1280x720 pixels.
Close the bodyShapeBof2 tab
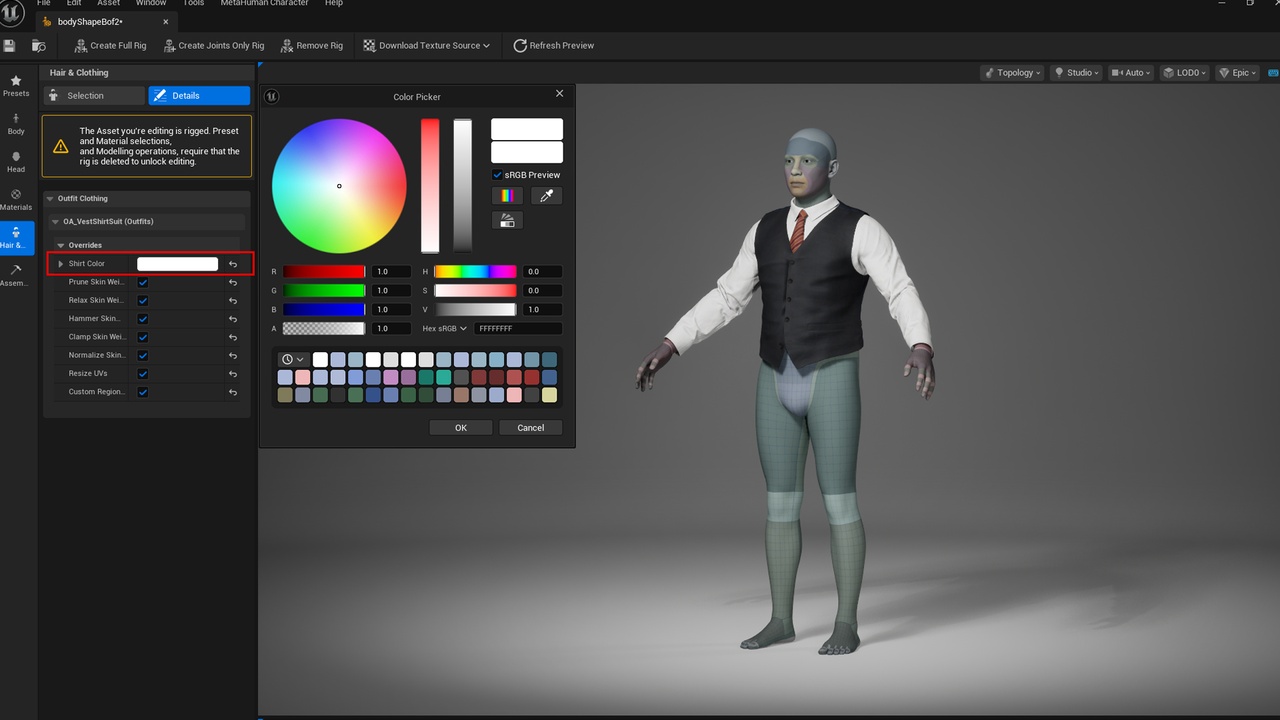click(x=167, y=21)
